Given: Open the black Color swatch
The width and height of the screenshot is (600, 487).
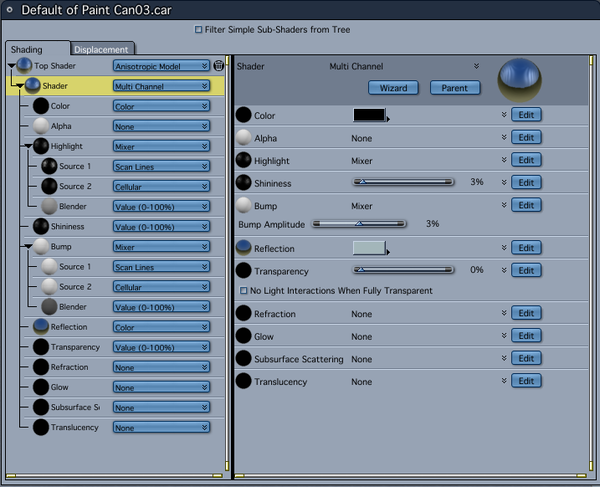Looking at the screenshot, I should click(x=369, y=115).
